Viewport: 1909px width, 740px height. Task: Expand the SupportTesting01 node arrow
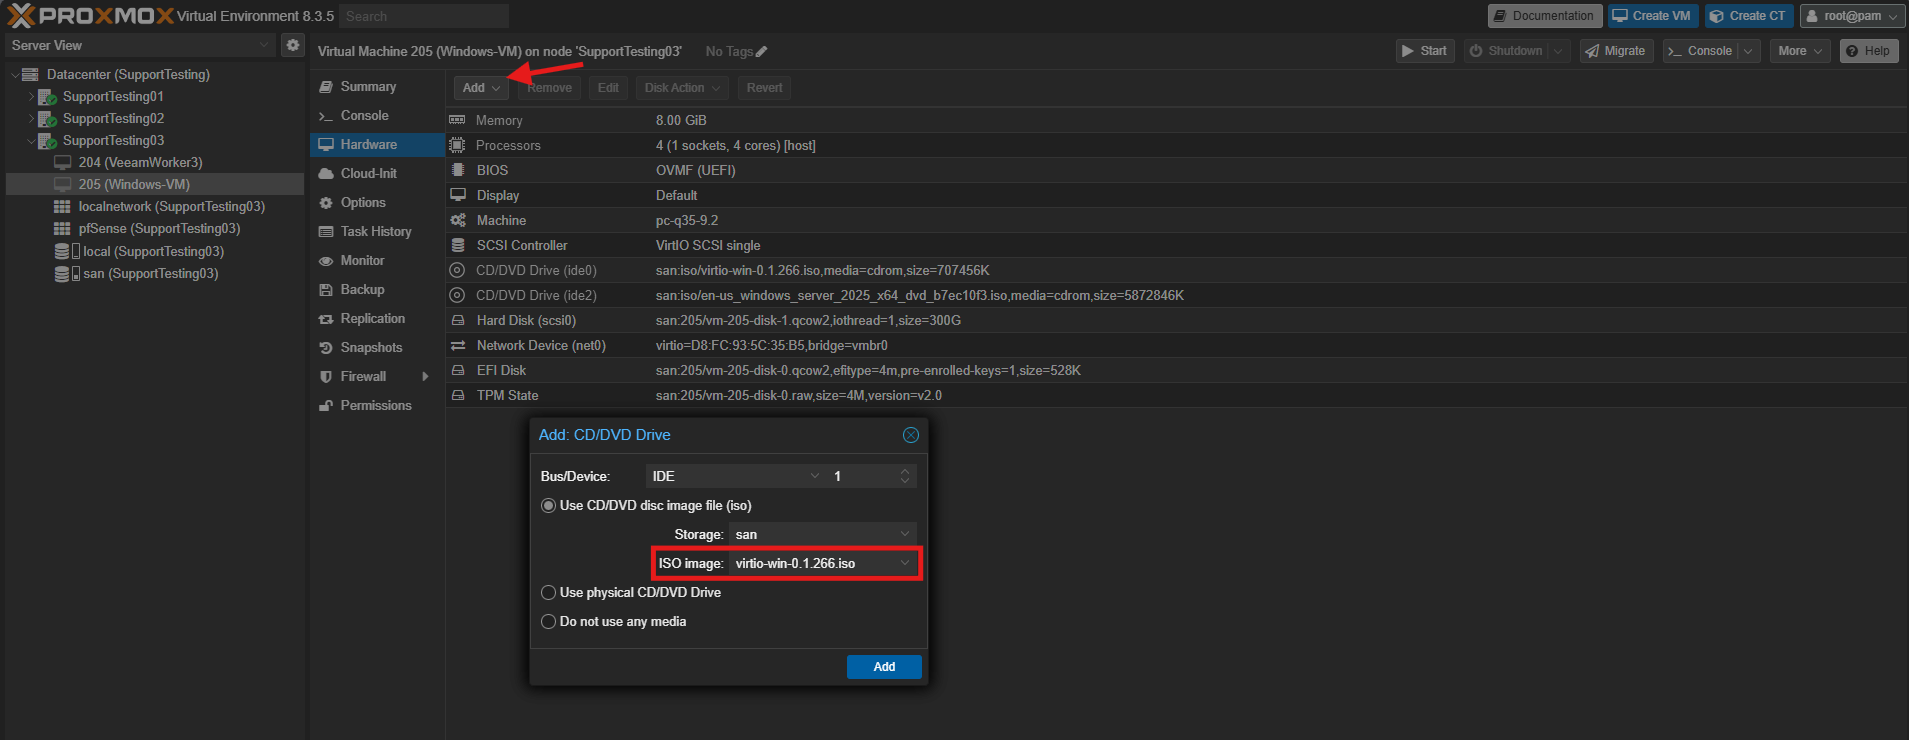point(30,97)
